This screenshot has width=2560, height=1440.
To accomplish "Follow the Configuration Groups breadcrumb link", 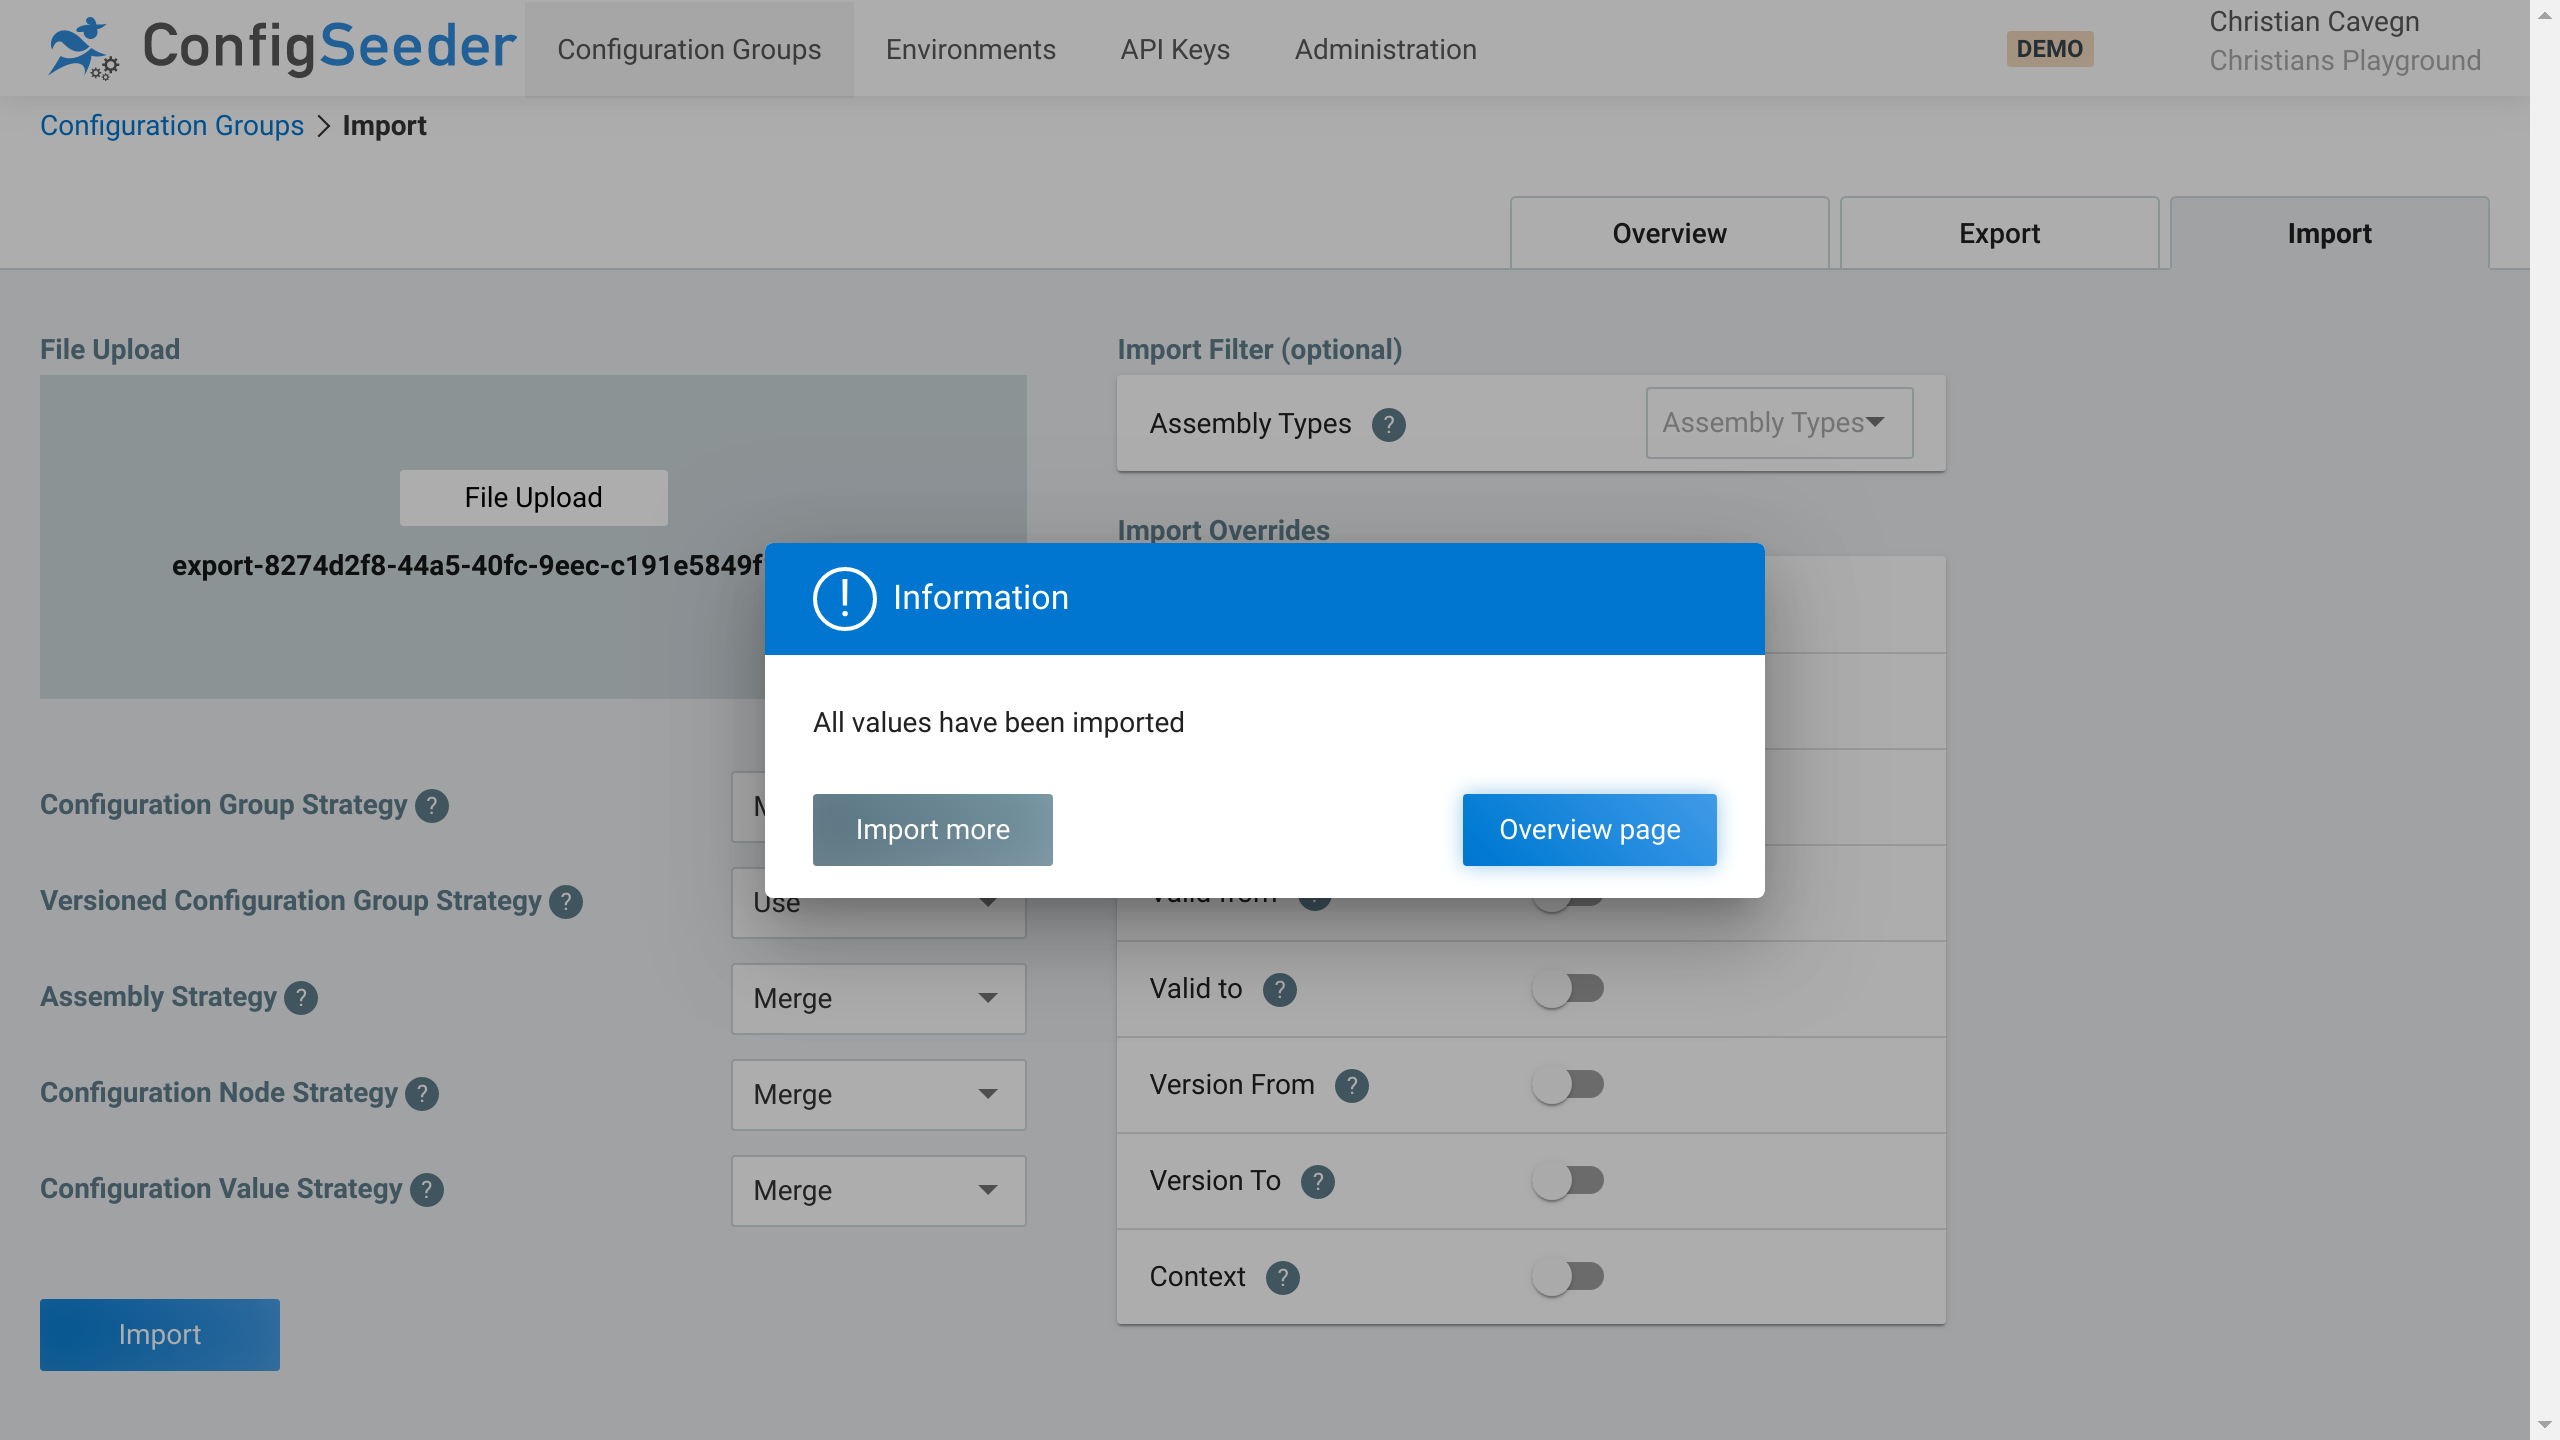I will (x=172, y=125).
